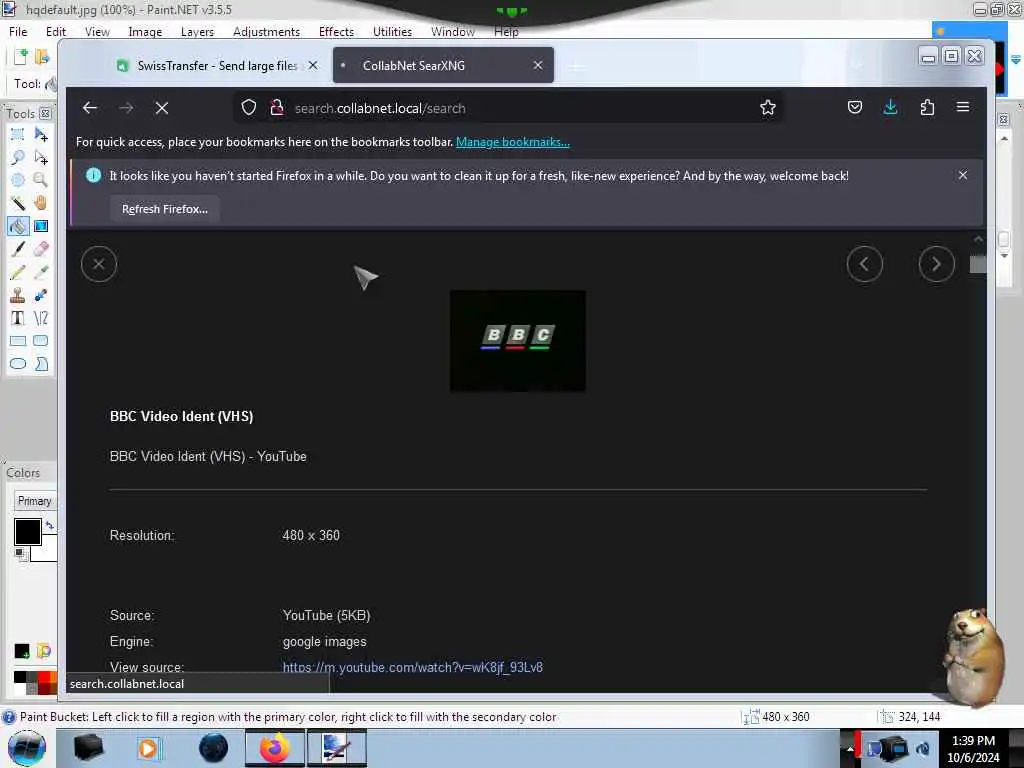Open the Firefox downloads panel

[890, 107]
